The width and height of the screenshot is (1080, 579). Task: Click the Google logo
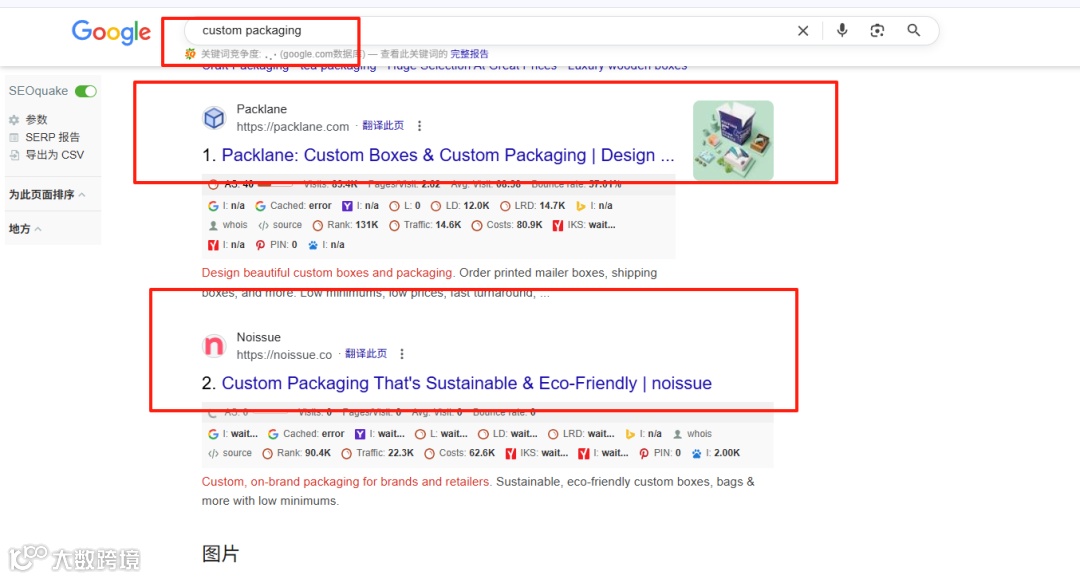click(111, 32)
